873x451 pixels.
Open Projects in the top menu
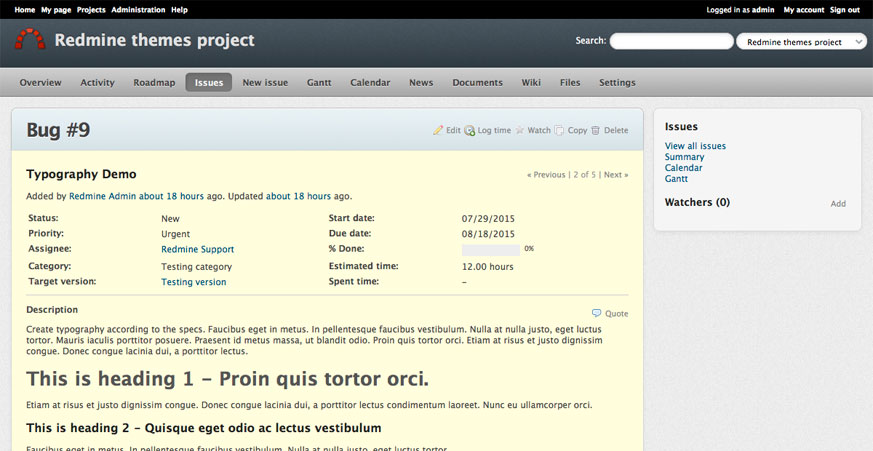coord(91,9)
